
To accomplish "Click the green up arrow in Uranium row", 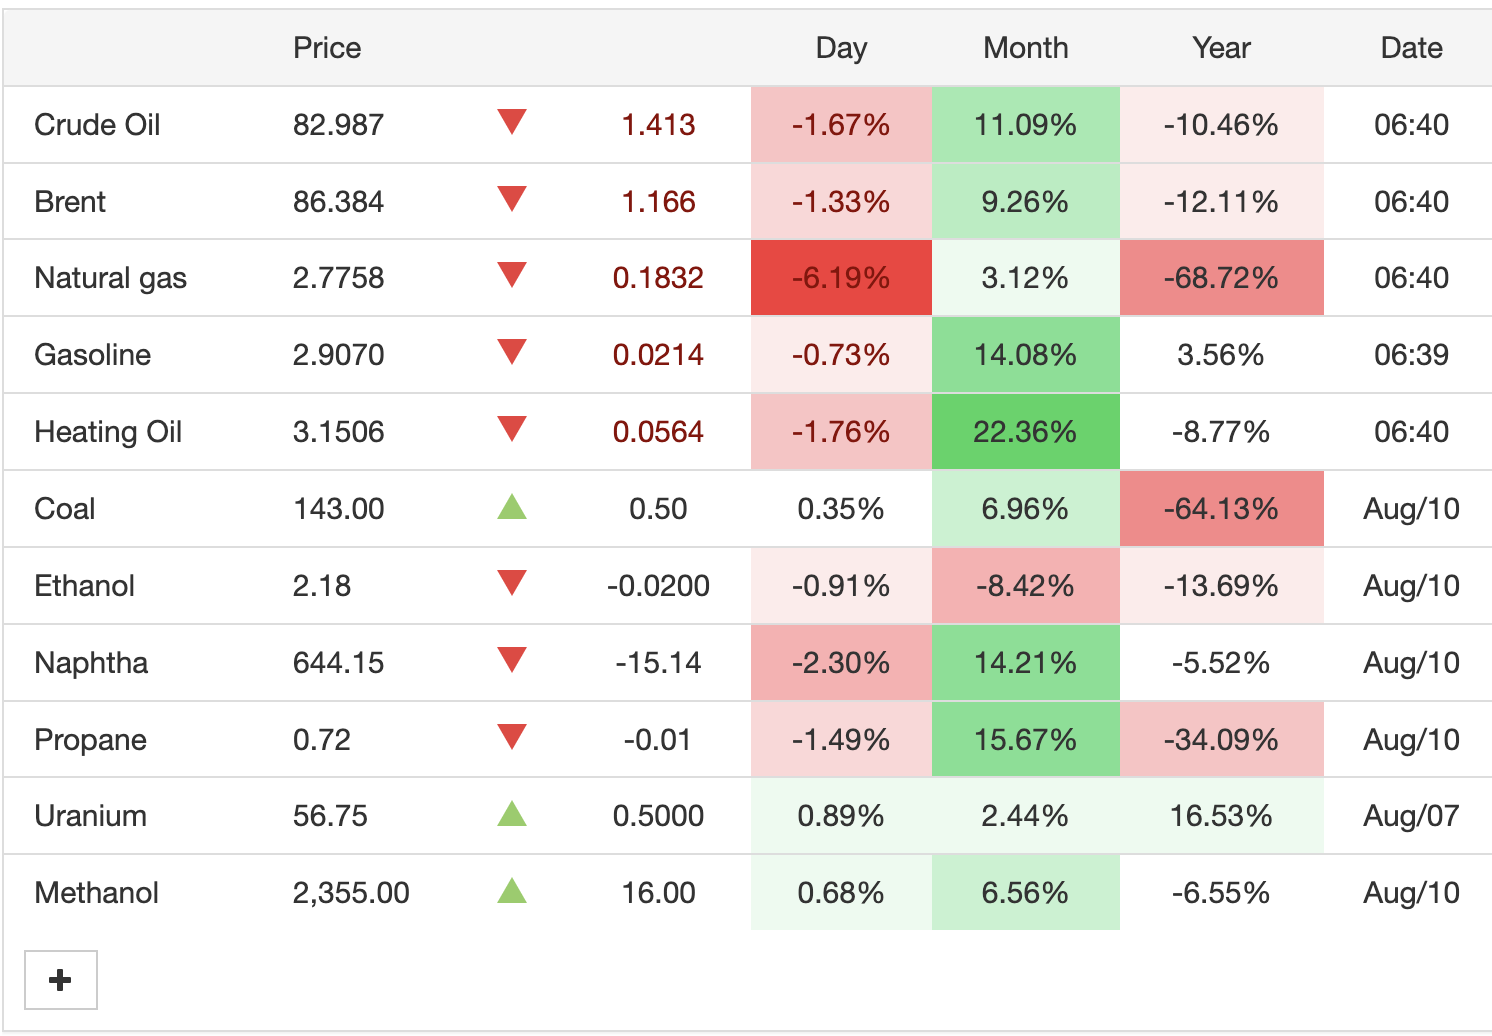I will tap(512, 814).
